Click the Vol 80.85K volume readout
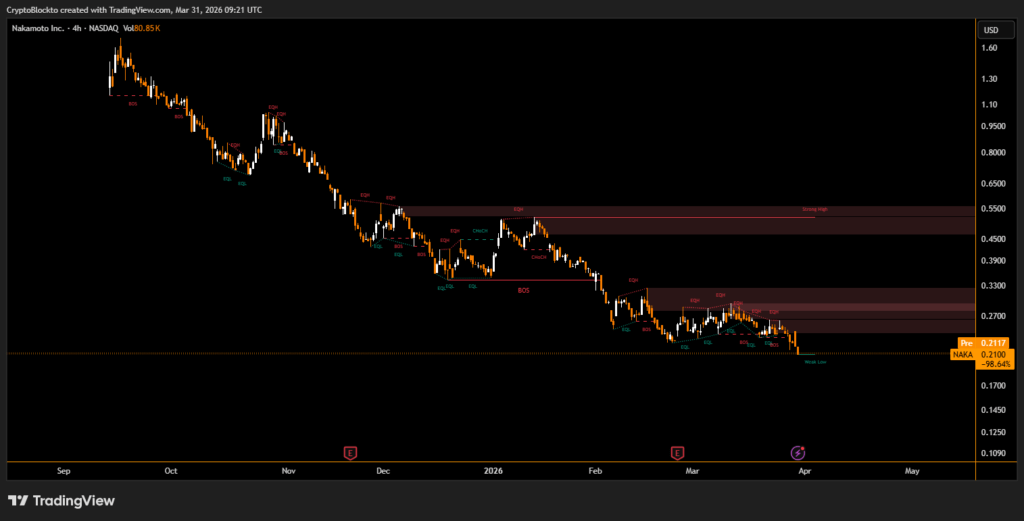1024x521 pixels. (x=139, y=28)
